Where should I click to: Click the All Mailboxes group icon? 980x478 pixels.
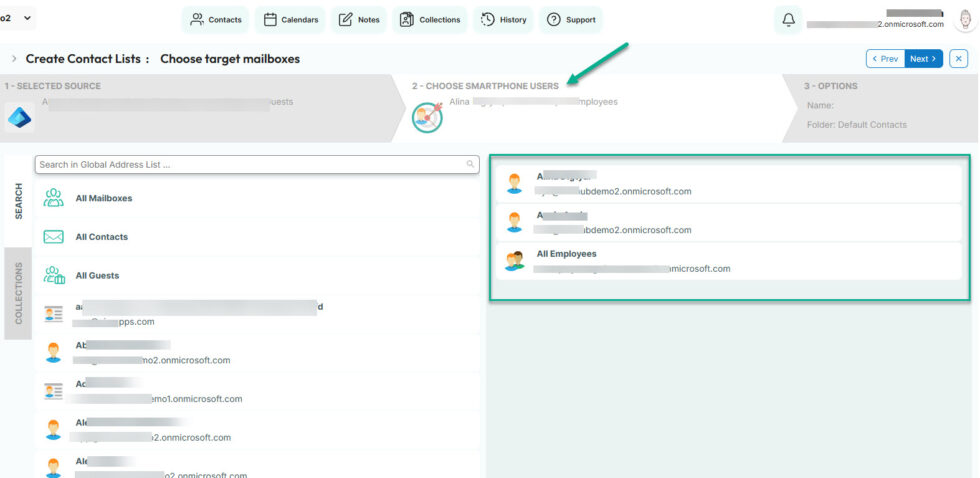click(x=54, y=198)
